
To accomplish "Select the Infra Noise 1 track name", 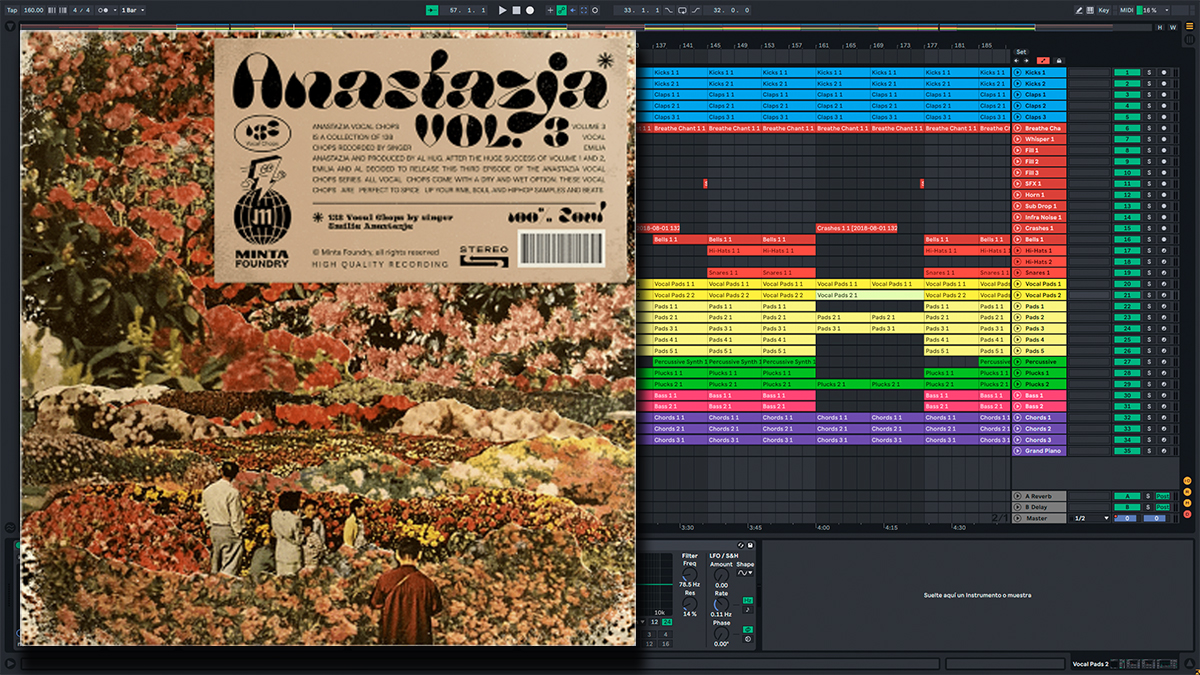I will pos(1044,217).
